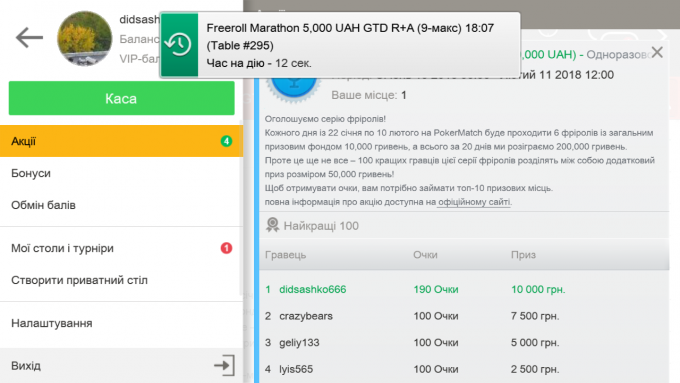Click the exit door arrow icon

point(225,365)
